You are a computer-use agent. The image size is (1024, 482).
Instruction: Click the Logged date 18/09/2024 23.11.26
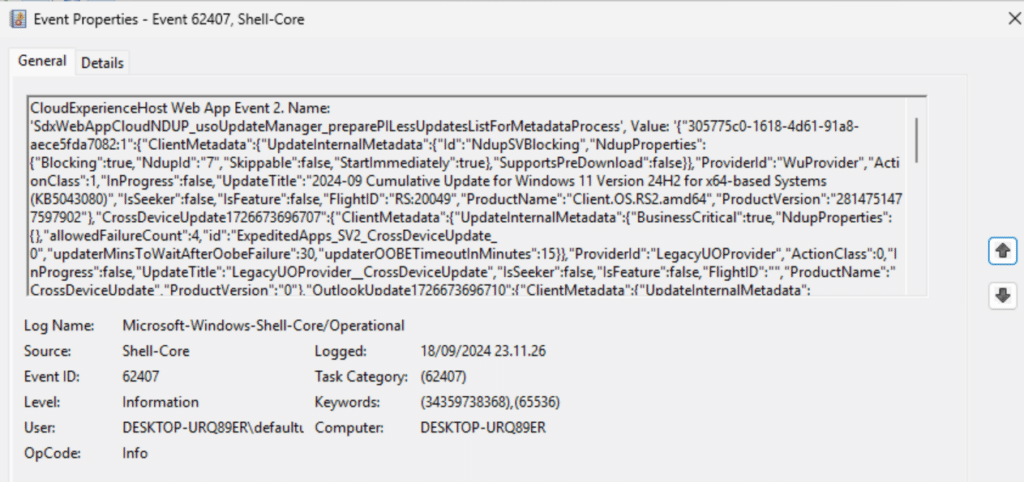pyautogui.click(x=483, y=351)
